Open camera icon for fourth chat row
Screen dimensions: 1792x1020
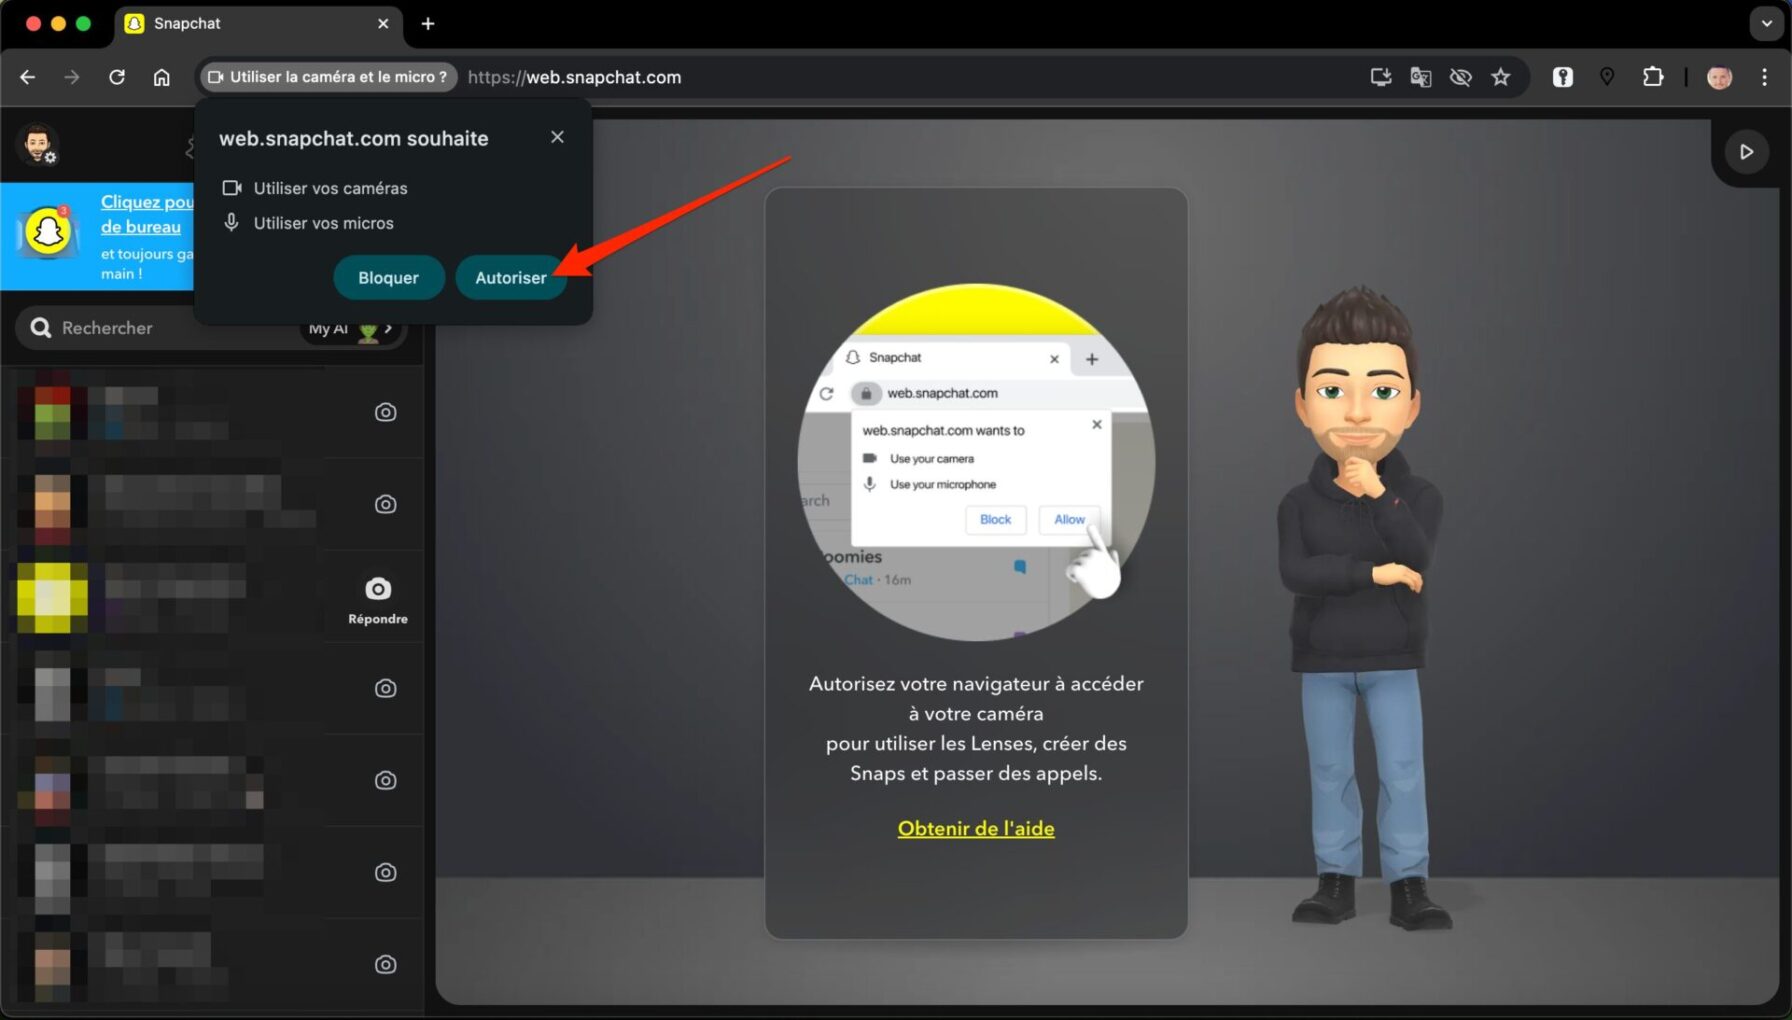coord(385,688)
